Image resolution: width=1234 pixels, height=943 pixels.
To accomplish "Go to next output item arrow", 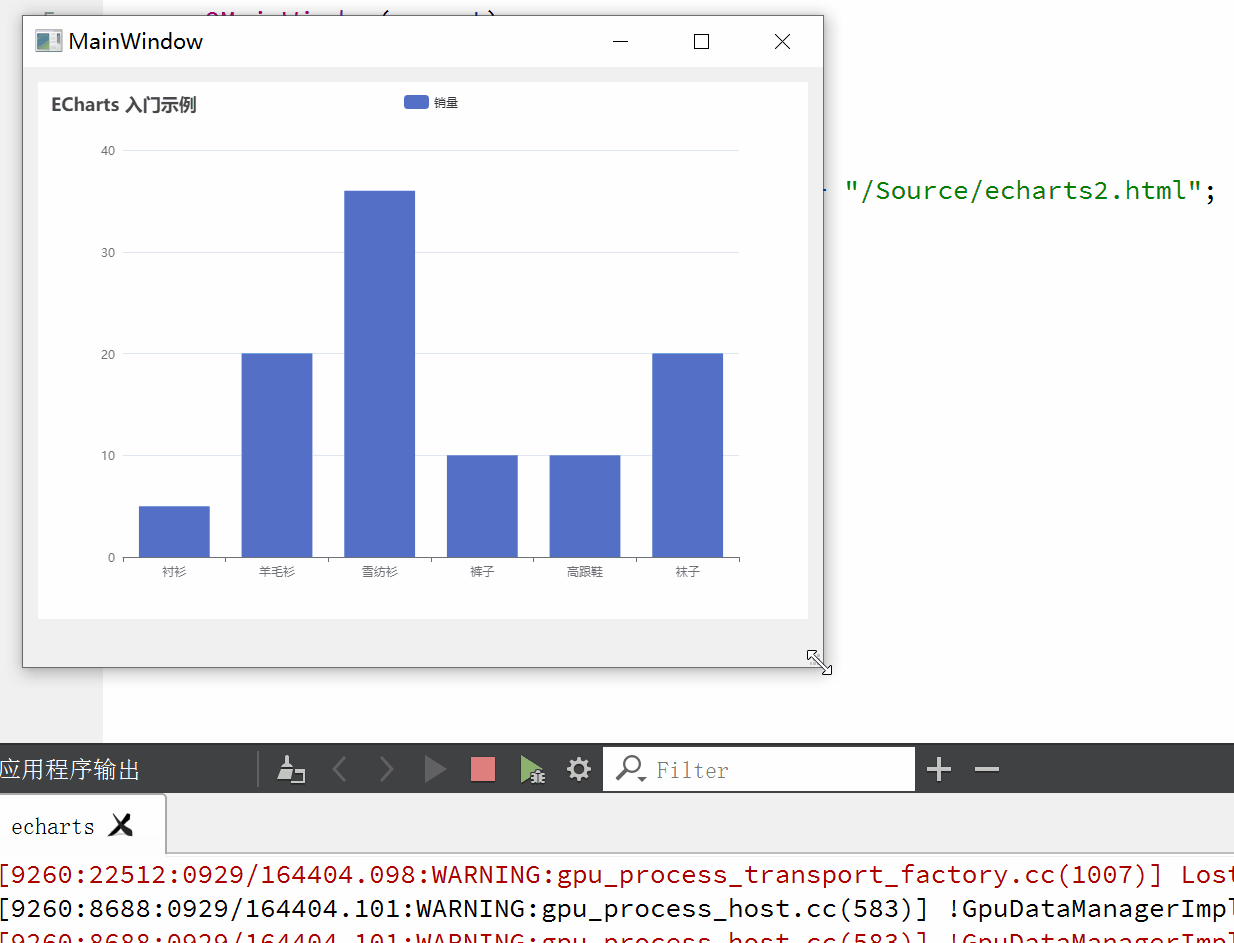I will [387, 769].
